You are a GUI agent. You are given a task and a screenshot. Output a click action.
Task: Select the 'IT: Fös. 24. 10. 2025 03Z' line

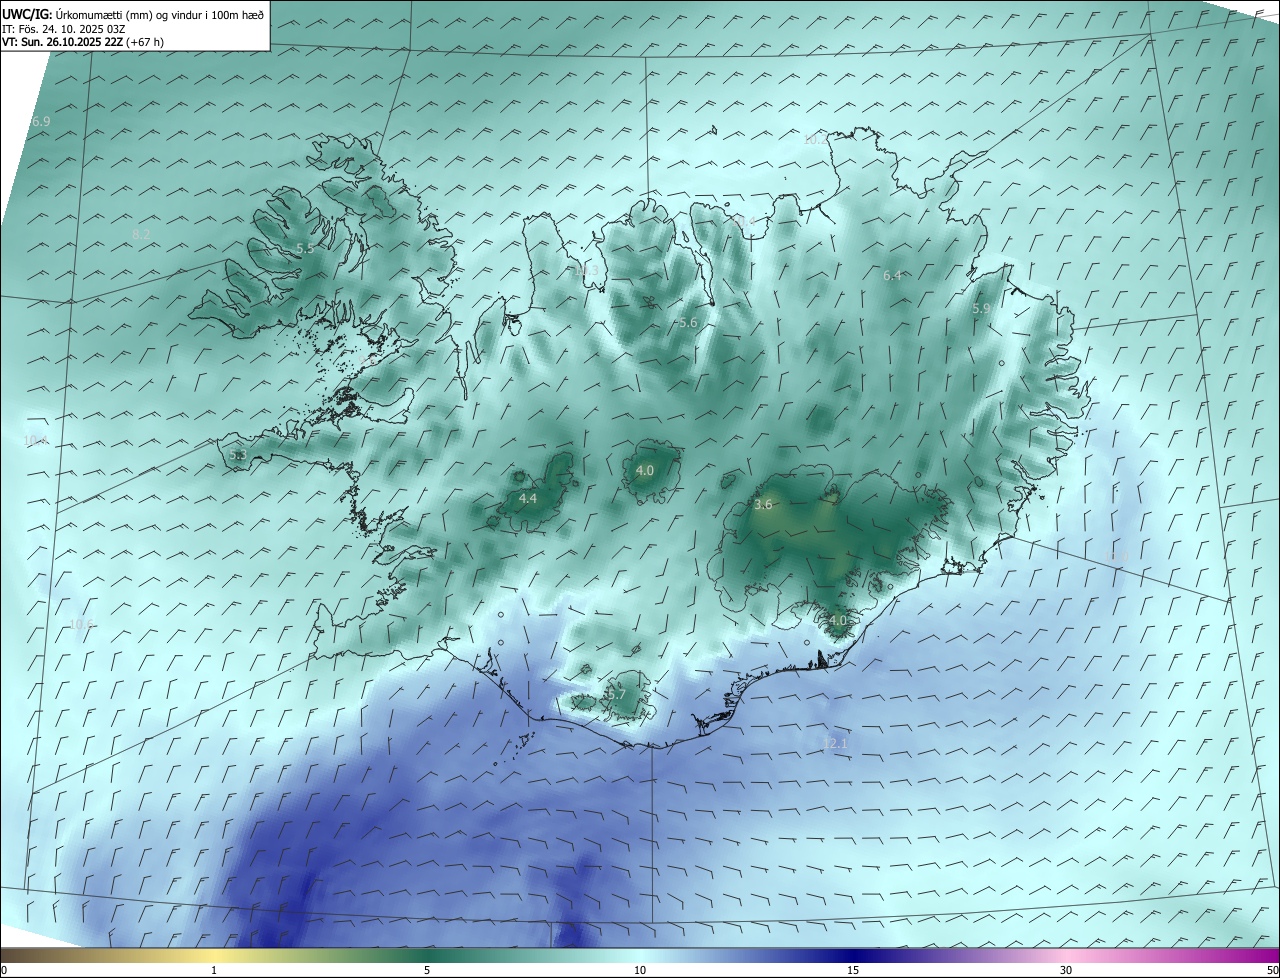(x=63, y=29)
